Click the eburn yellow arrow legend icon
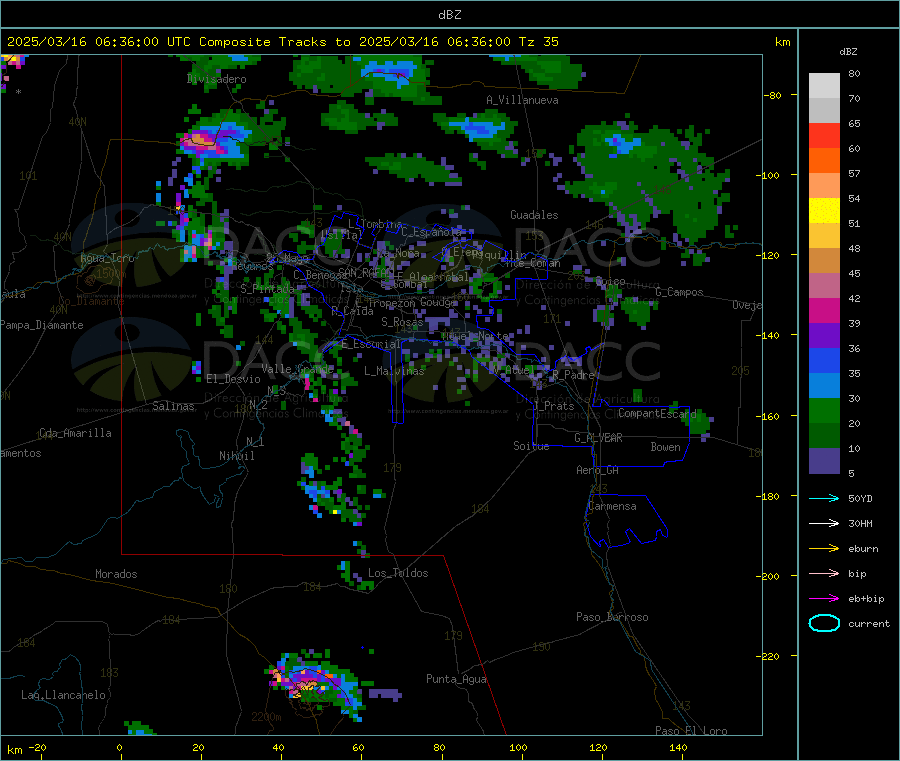This screenshot has height=761, width=900. point(824,549)
